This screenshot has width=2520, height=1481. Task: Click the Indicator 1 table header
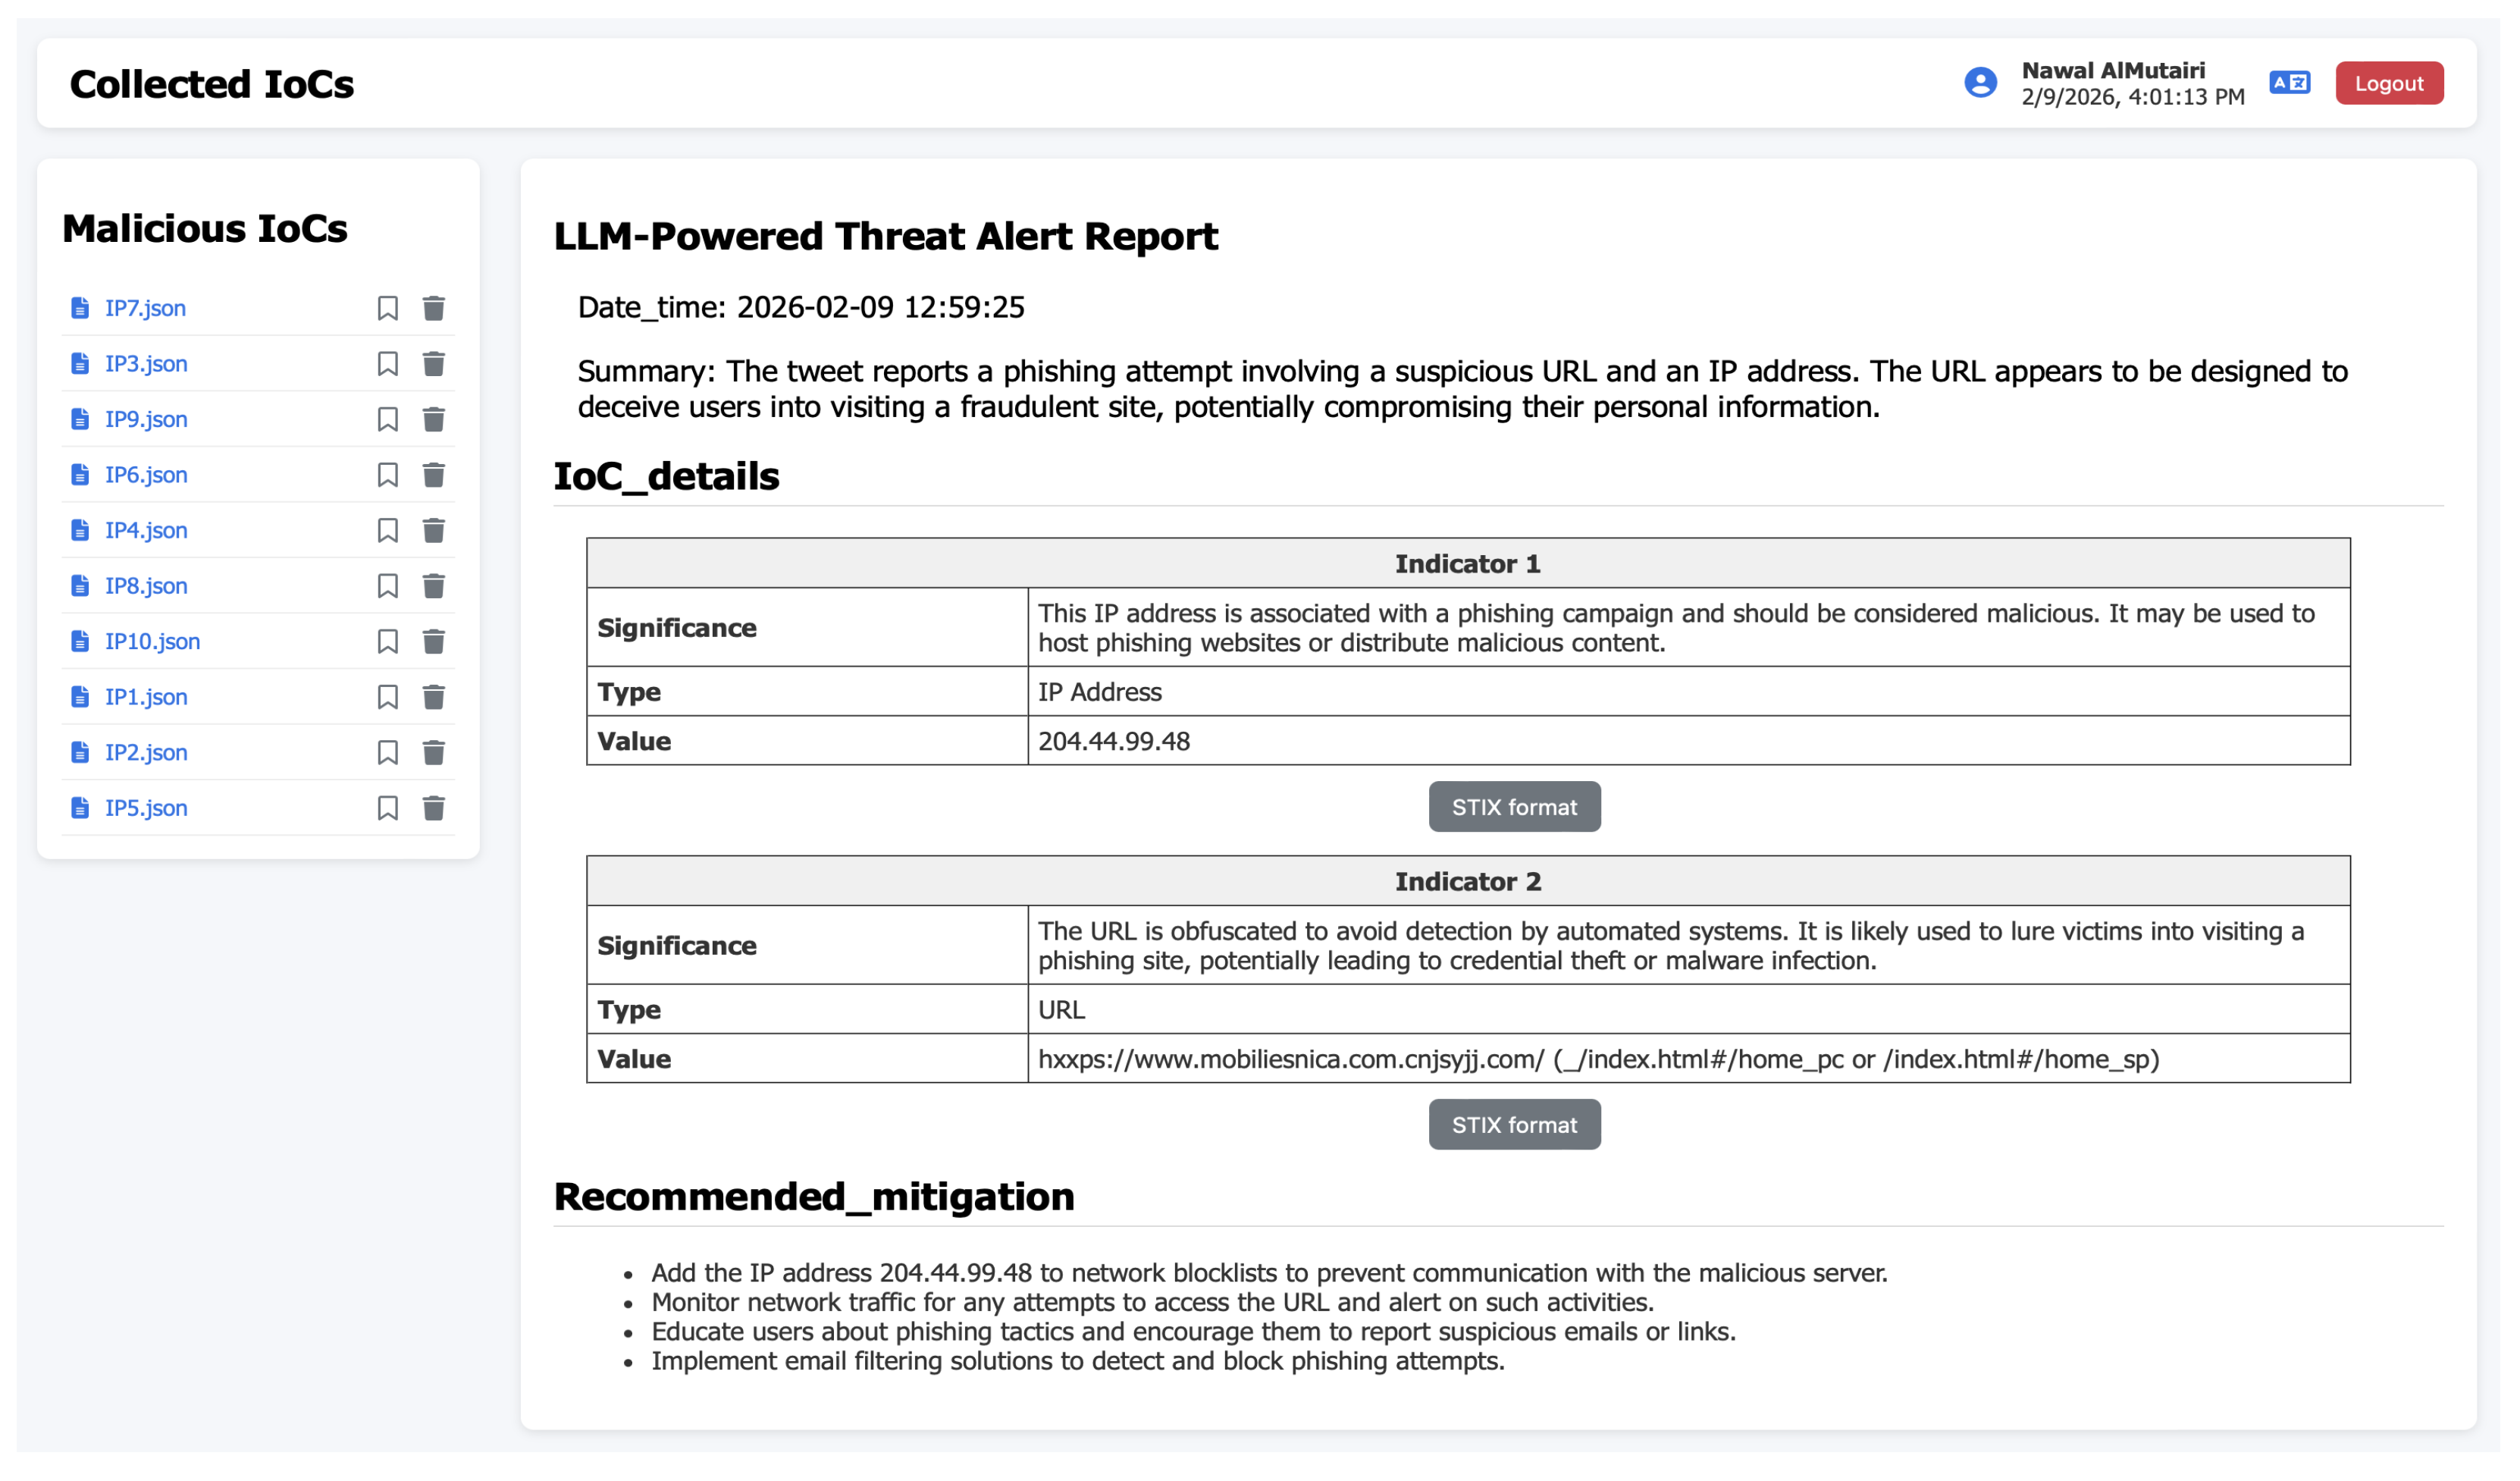[1468, 564]
